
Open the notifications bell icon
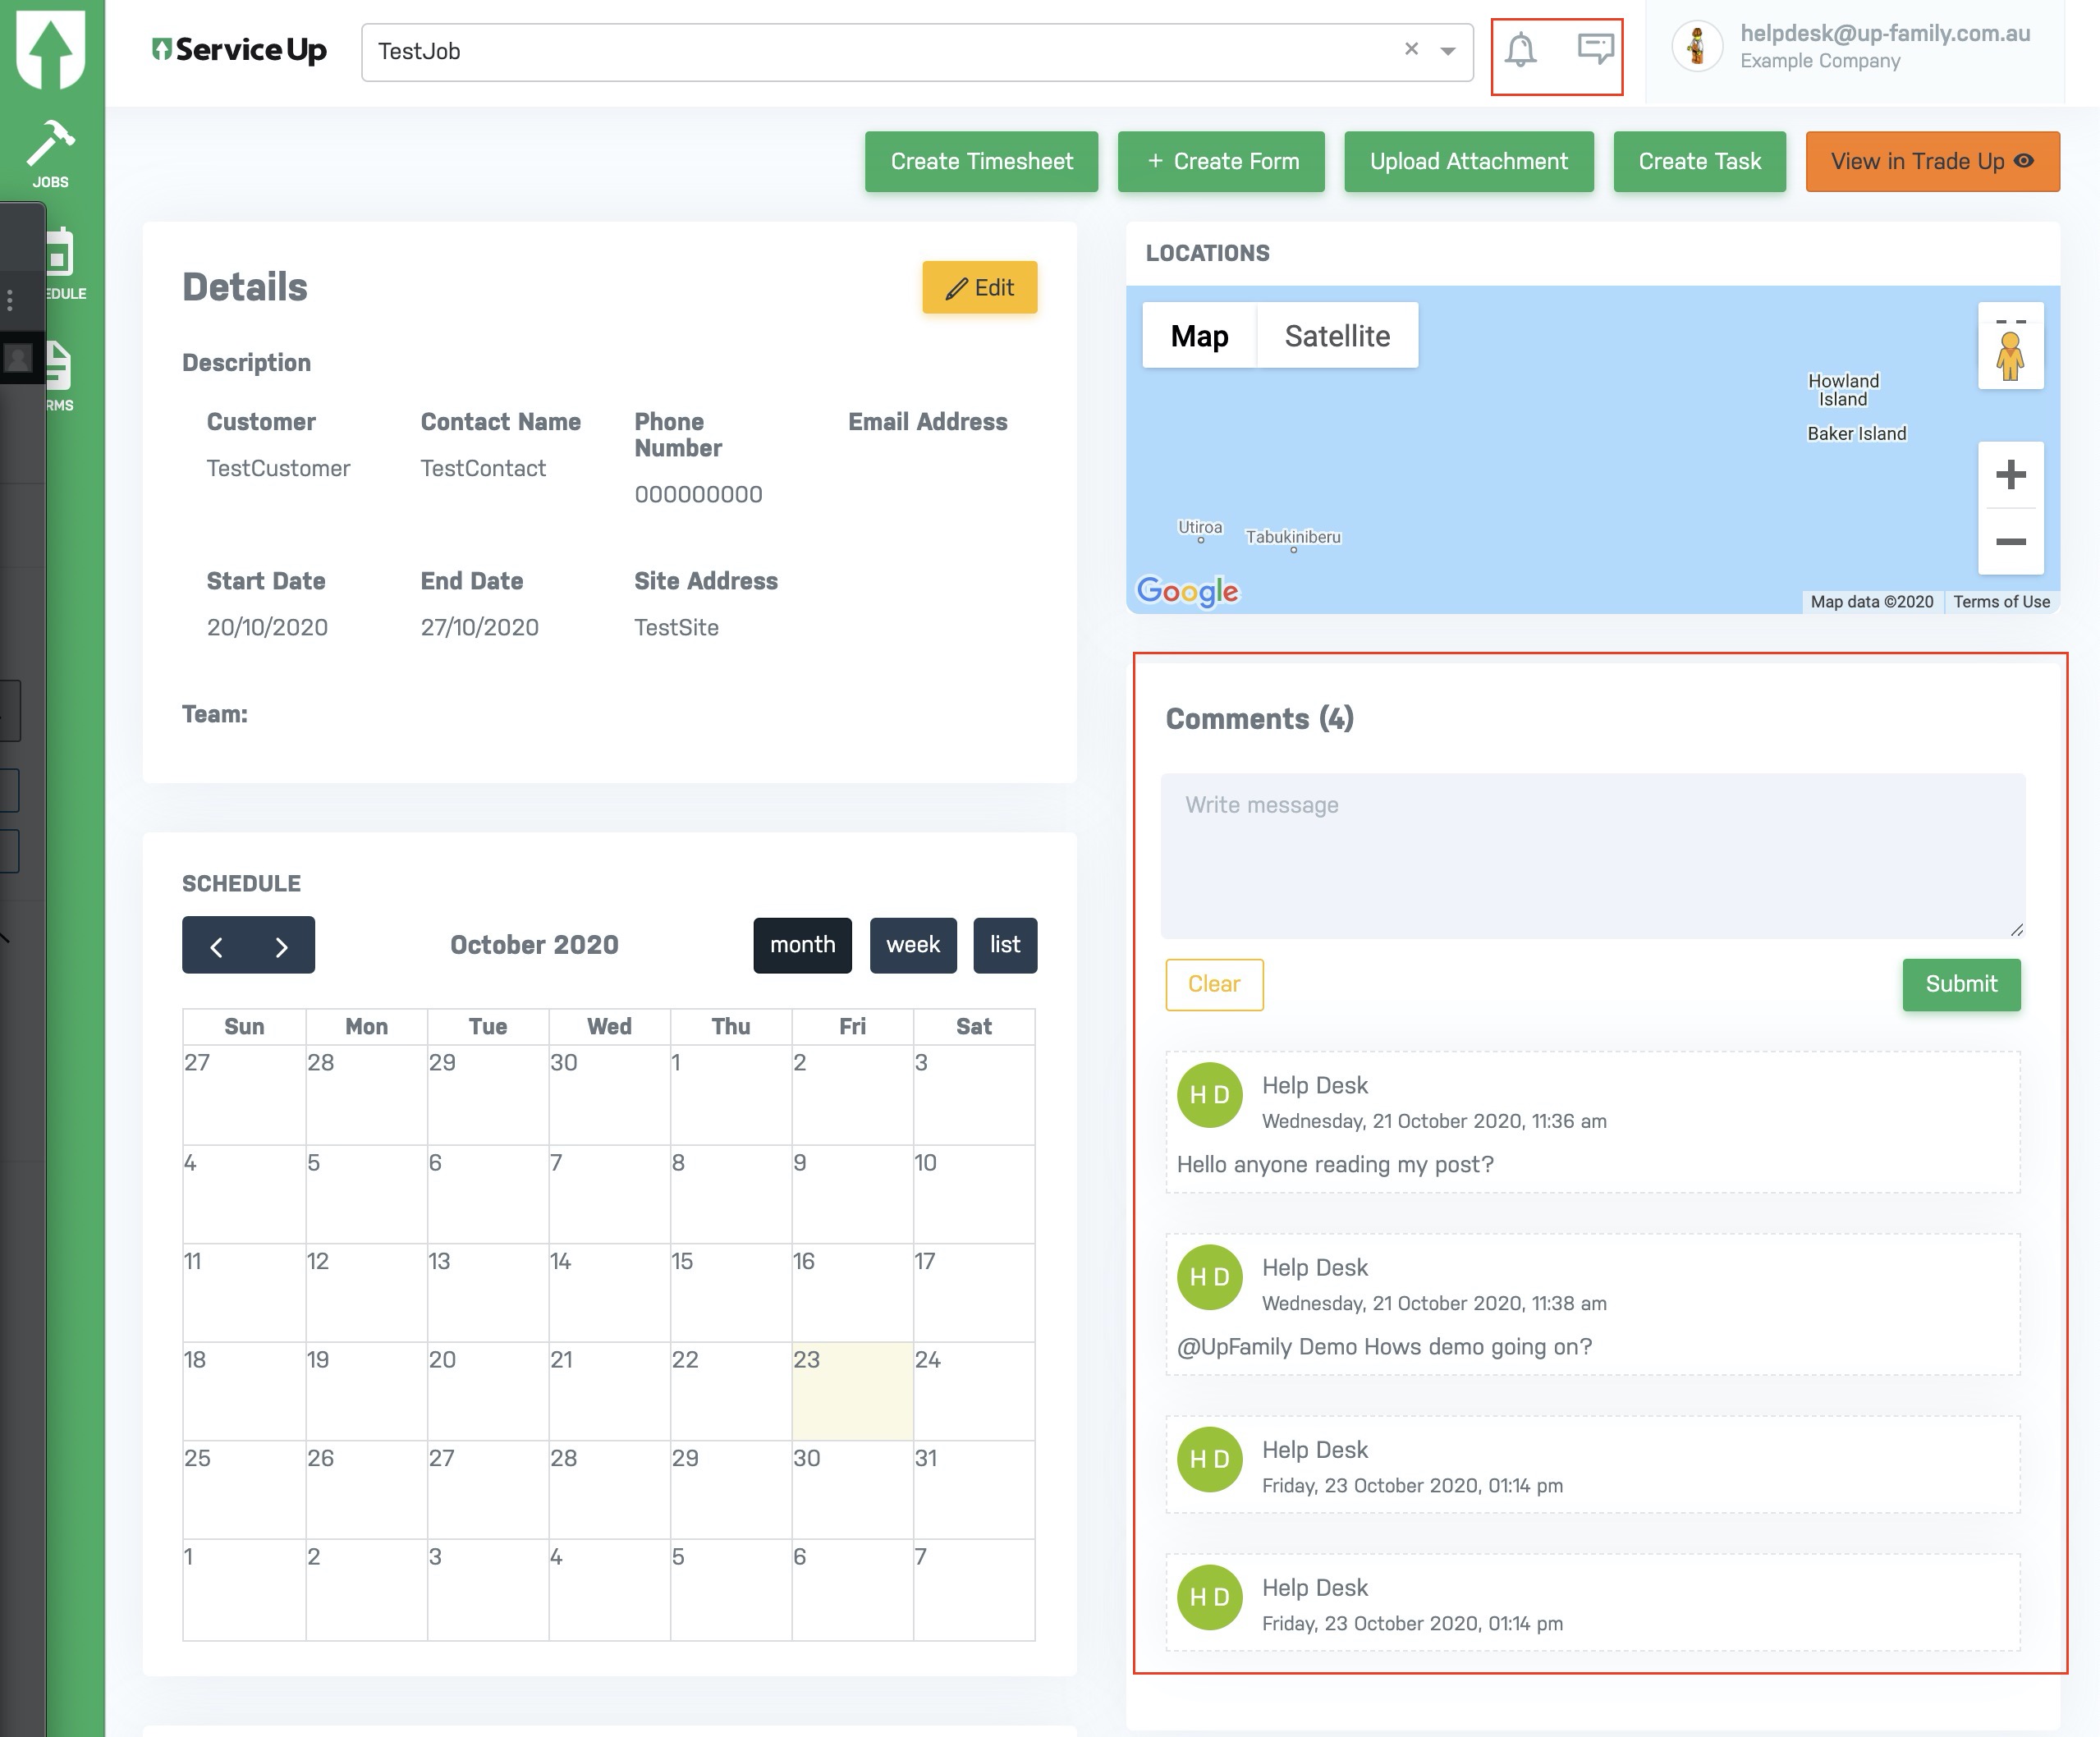[1520, 49]
